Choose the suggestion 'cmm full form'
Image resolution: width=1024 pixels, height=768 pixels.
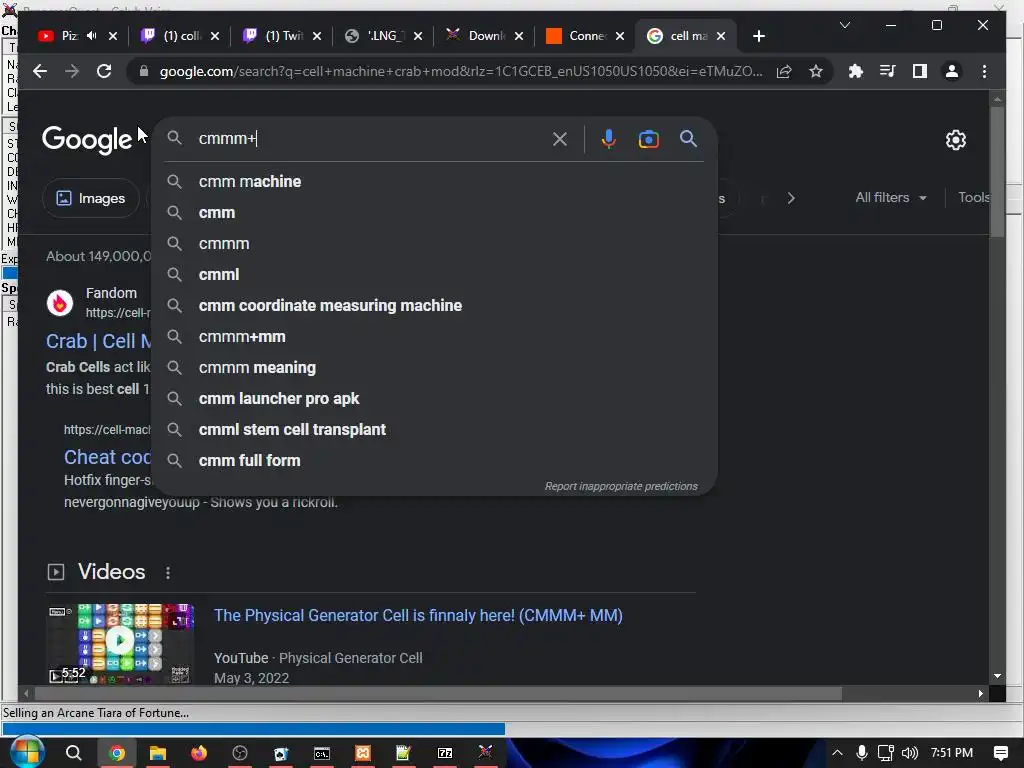pyautogui.click(x=434, y=460)
